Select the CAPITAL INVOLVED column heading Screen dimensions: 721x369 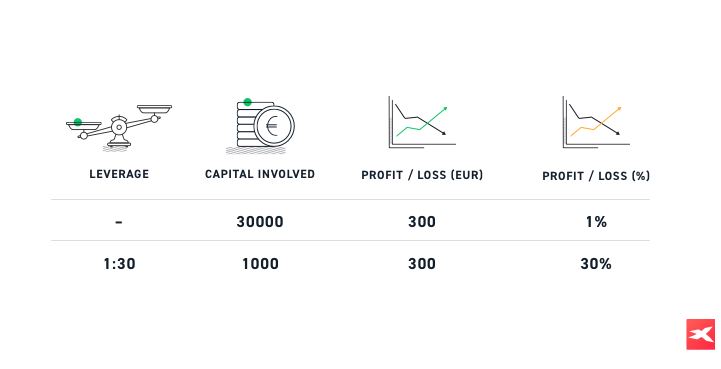pyautogui.click(x=260, y=174)
